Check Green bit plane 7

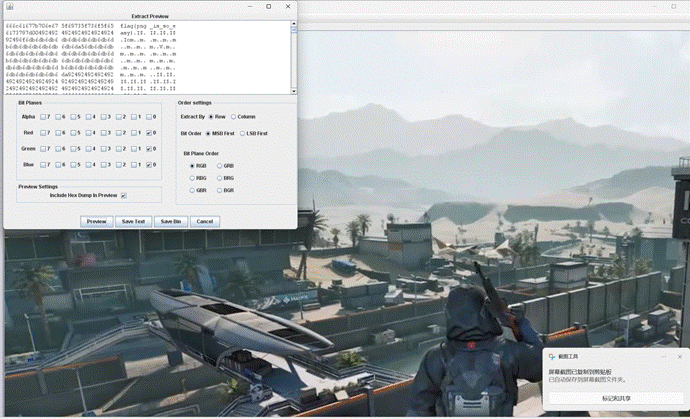(x=43, y=149)
